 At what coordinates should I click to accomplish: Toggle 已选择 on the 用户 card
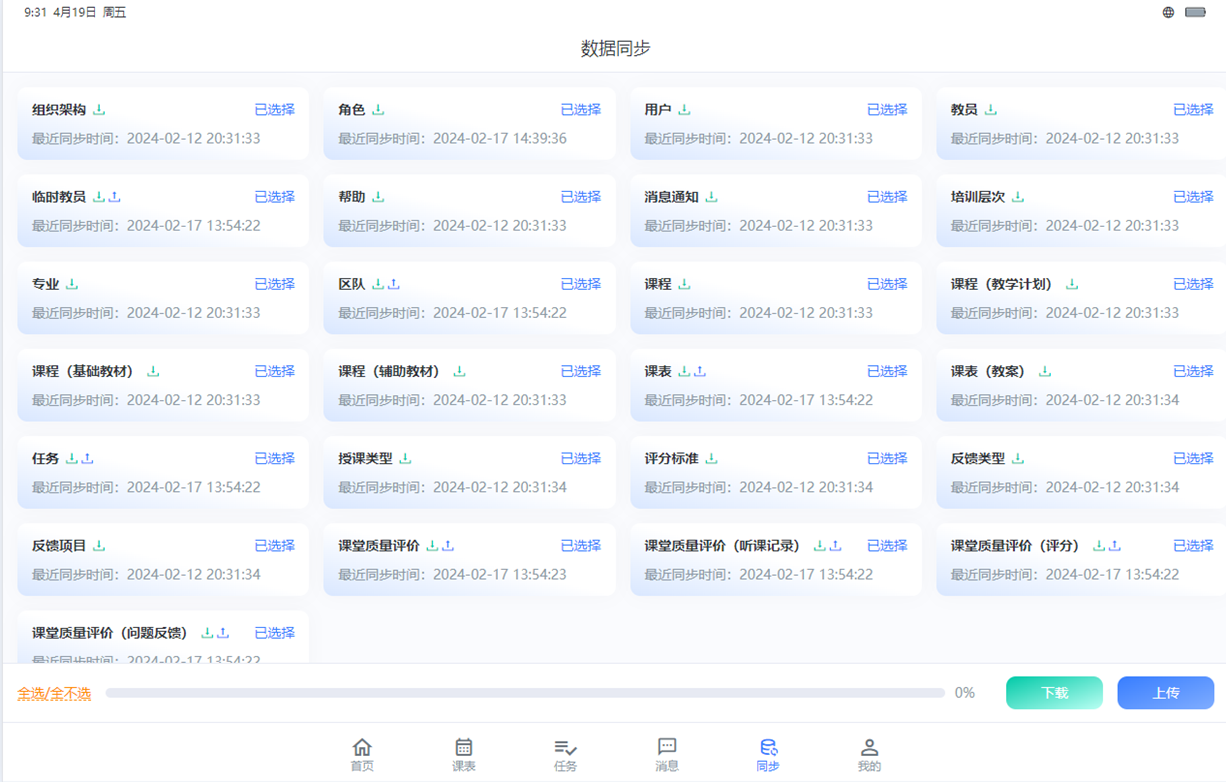(x=887, y=110)
